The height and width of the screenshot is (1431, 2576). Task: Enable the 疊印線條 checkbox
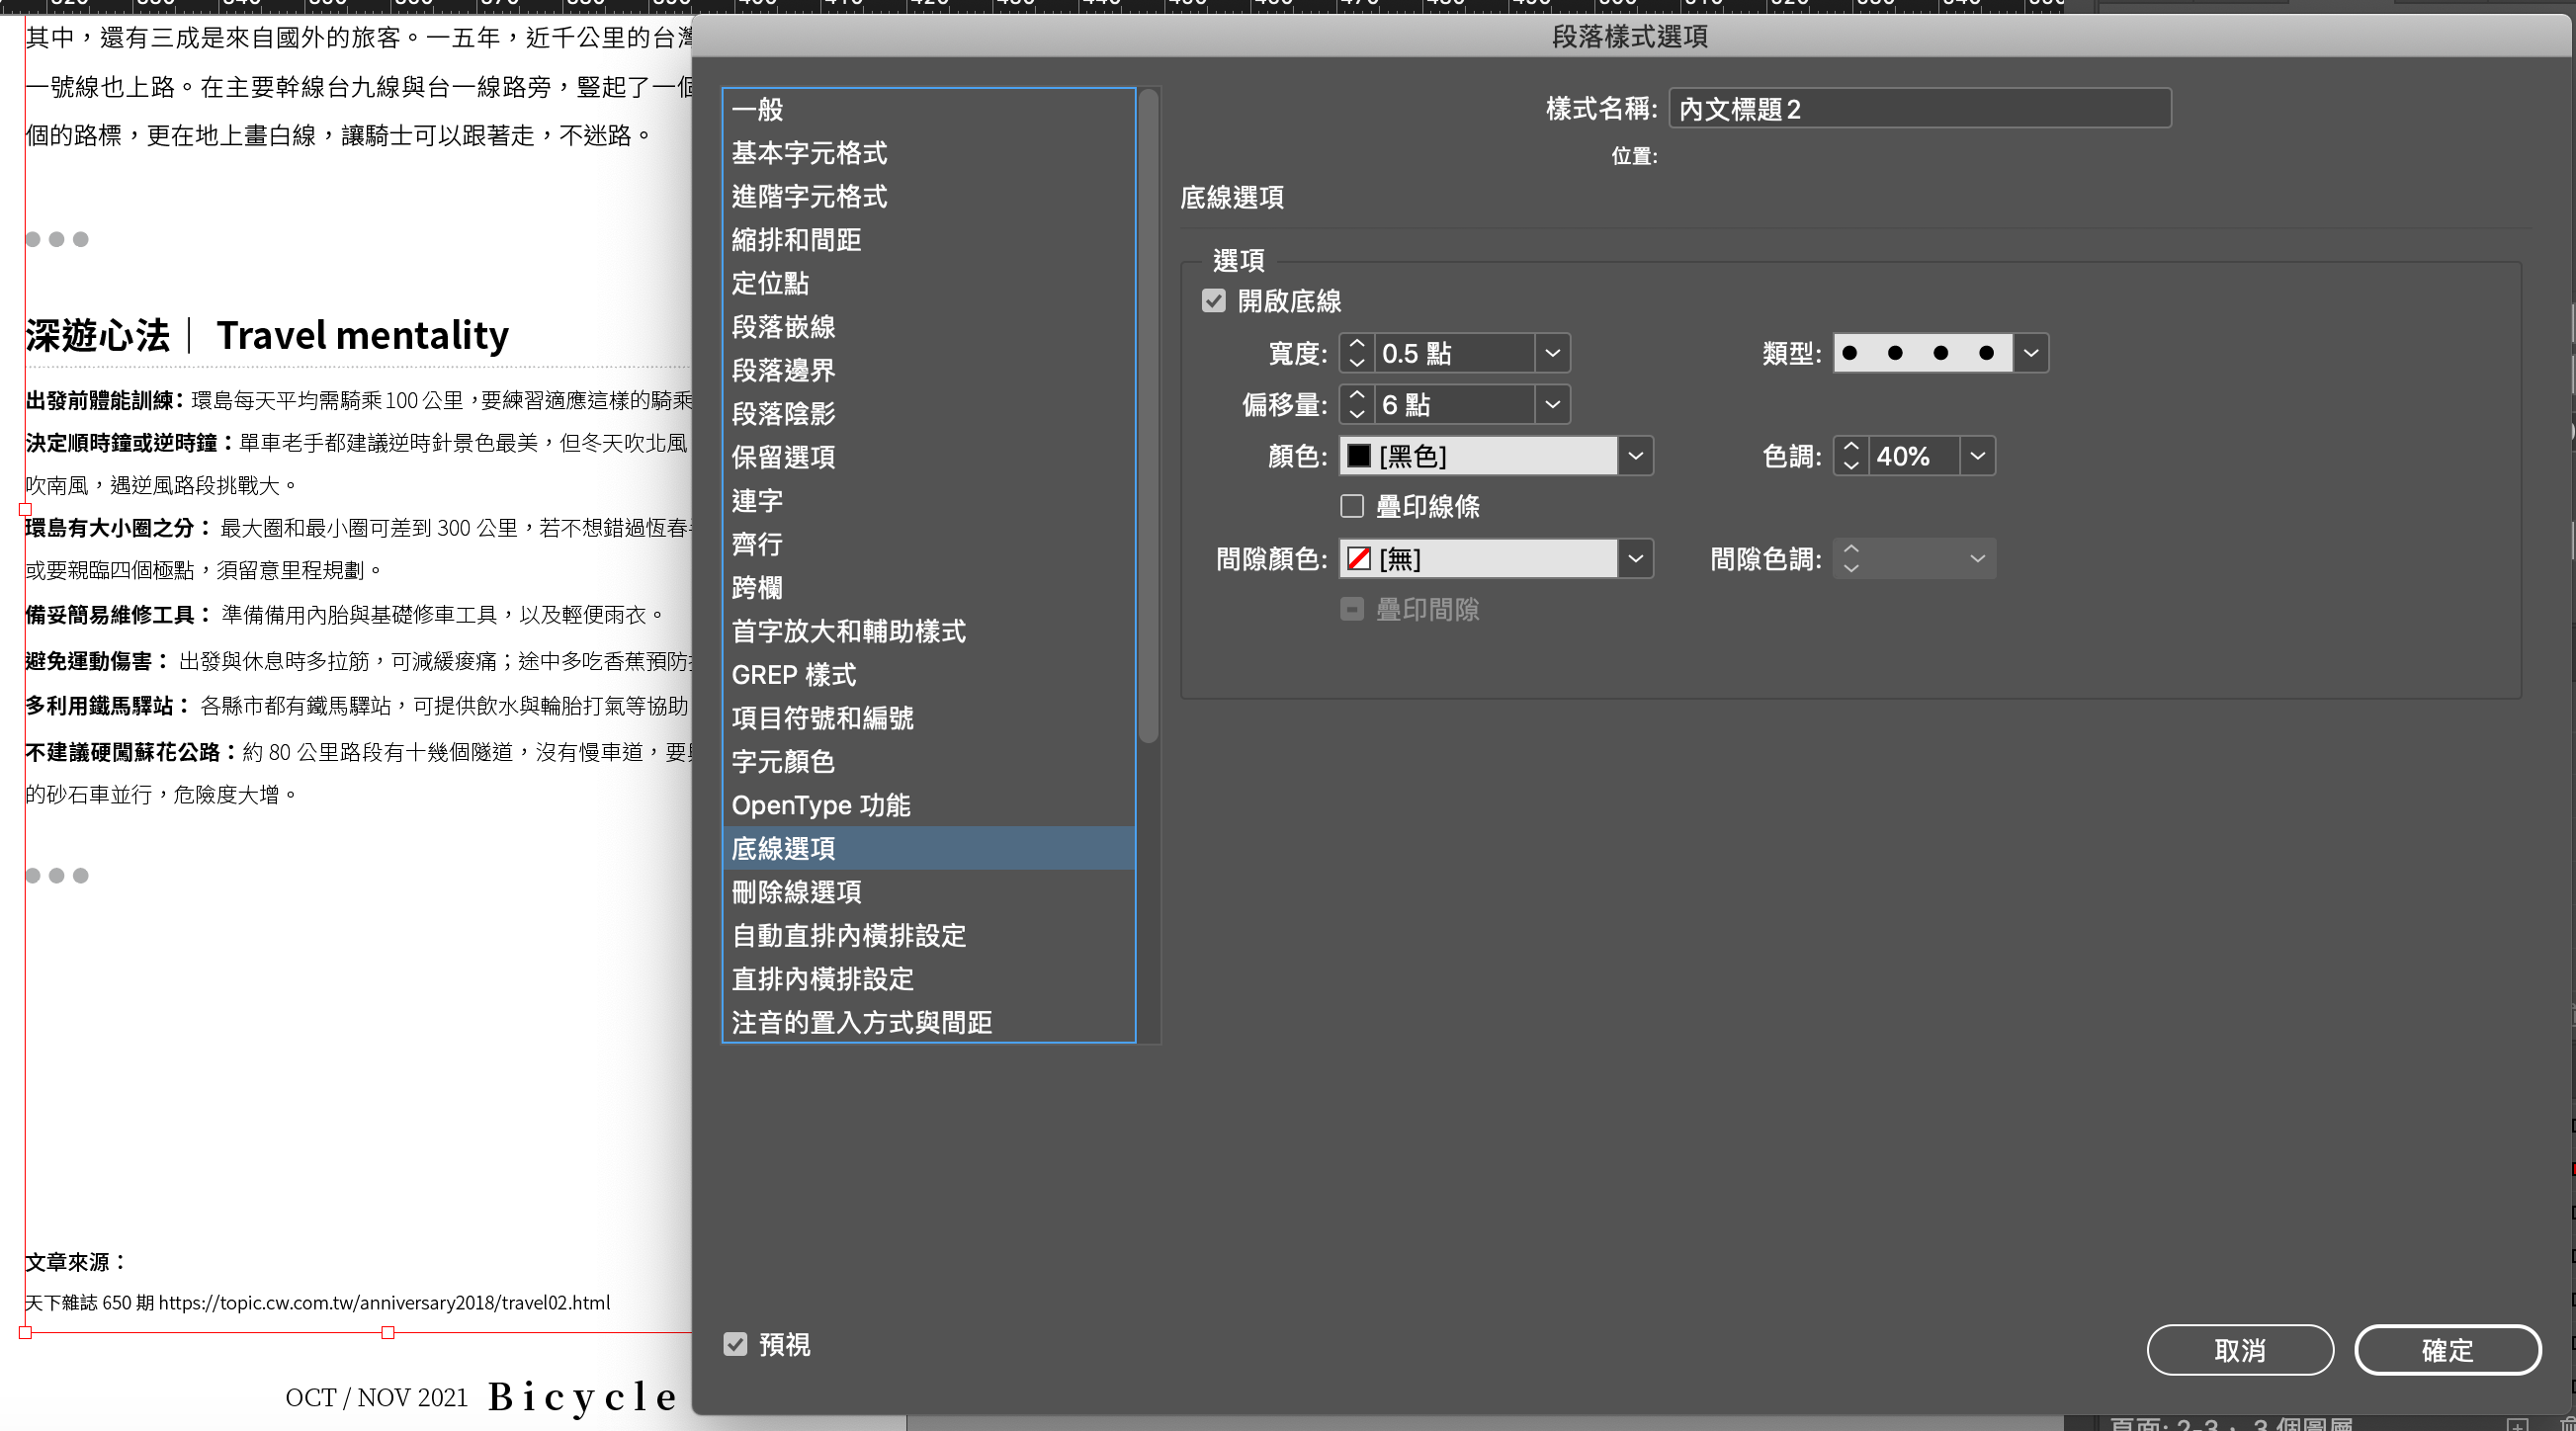tap(1352, 507)
